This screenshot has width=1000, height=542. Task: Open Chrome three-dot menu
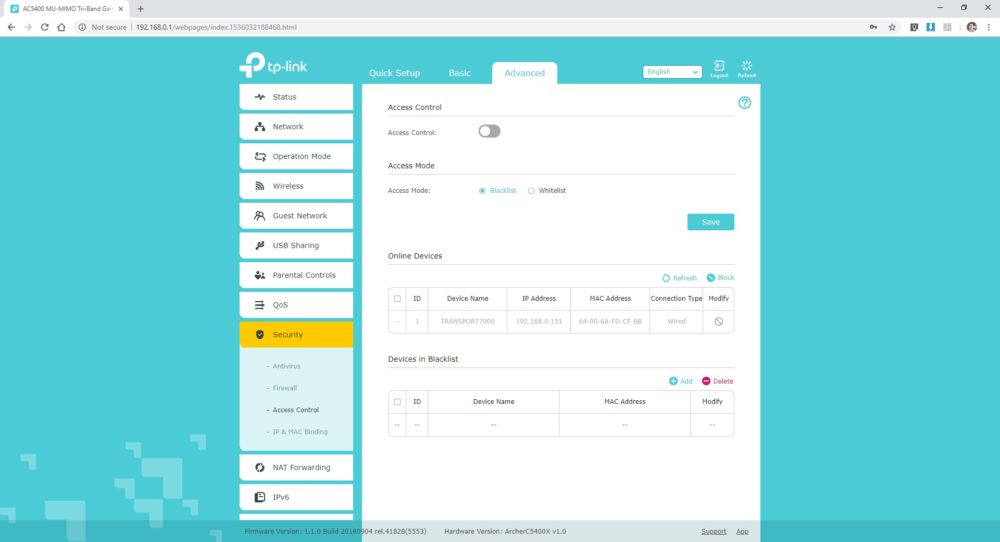pyautogui.click(x=989, y=27)
